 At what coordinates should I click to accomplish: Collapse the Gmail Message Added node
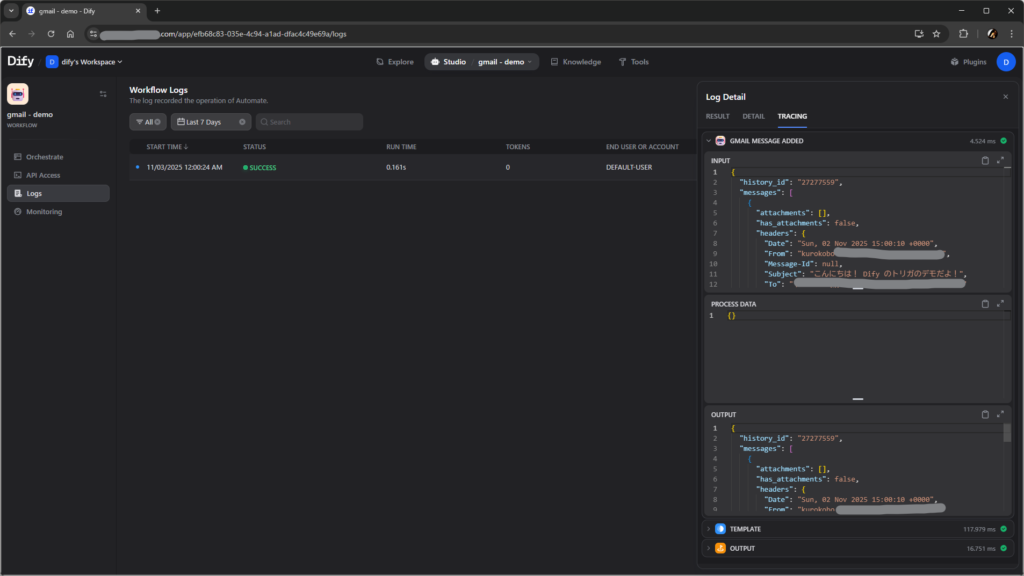point(708,141)
